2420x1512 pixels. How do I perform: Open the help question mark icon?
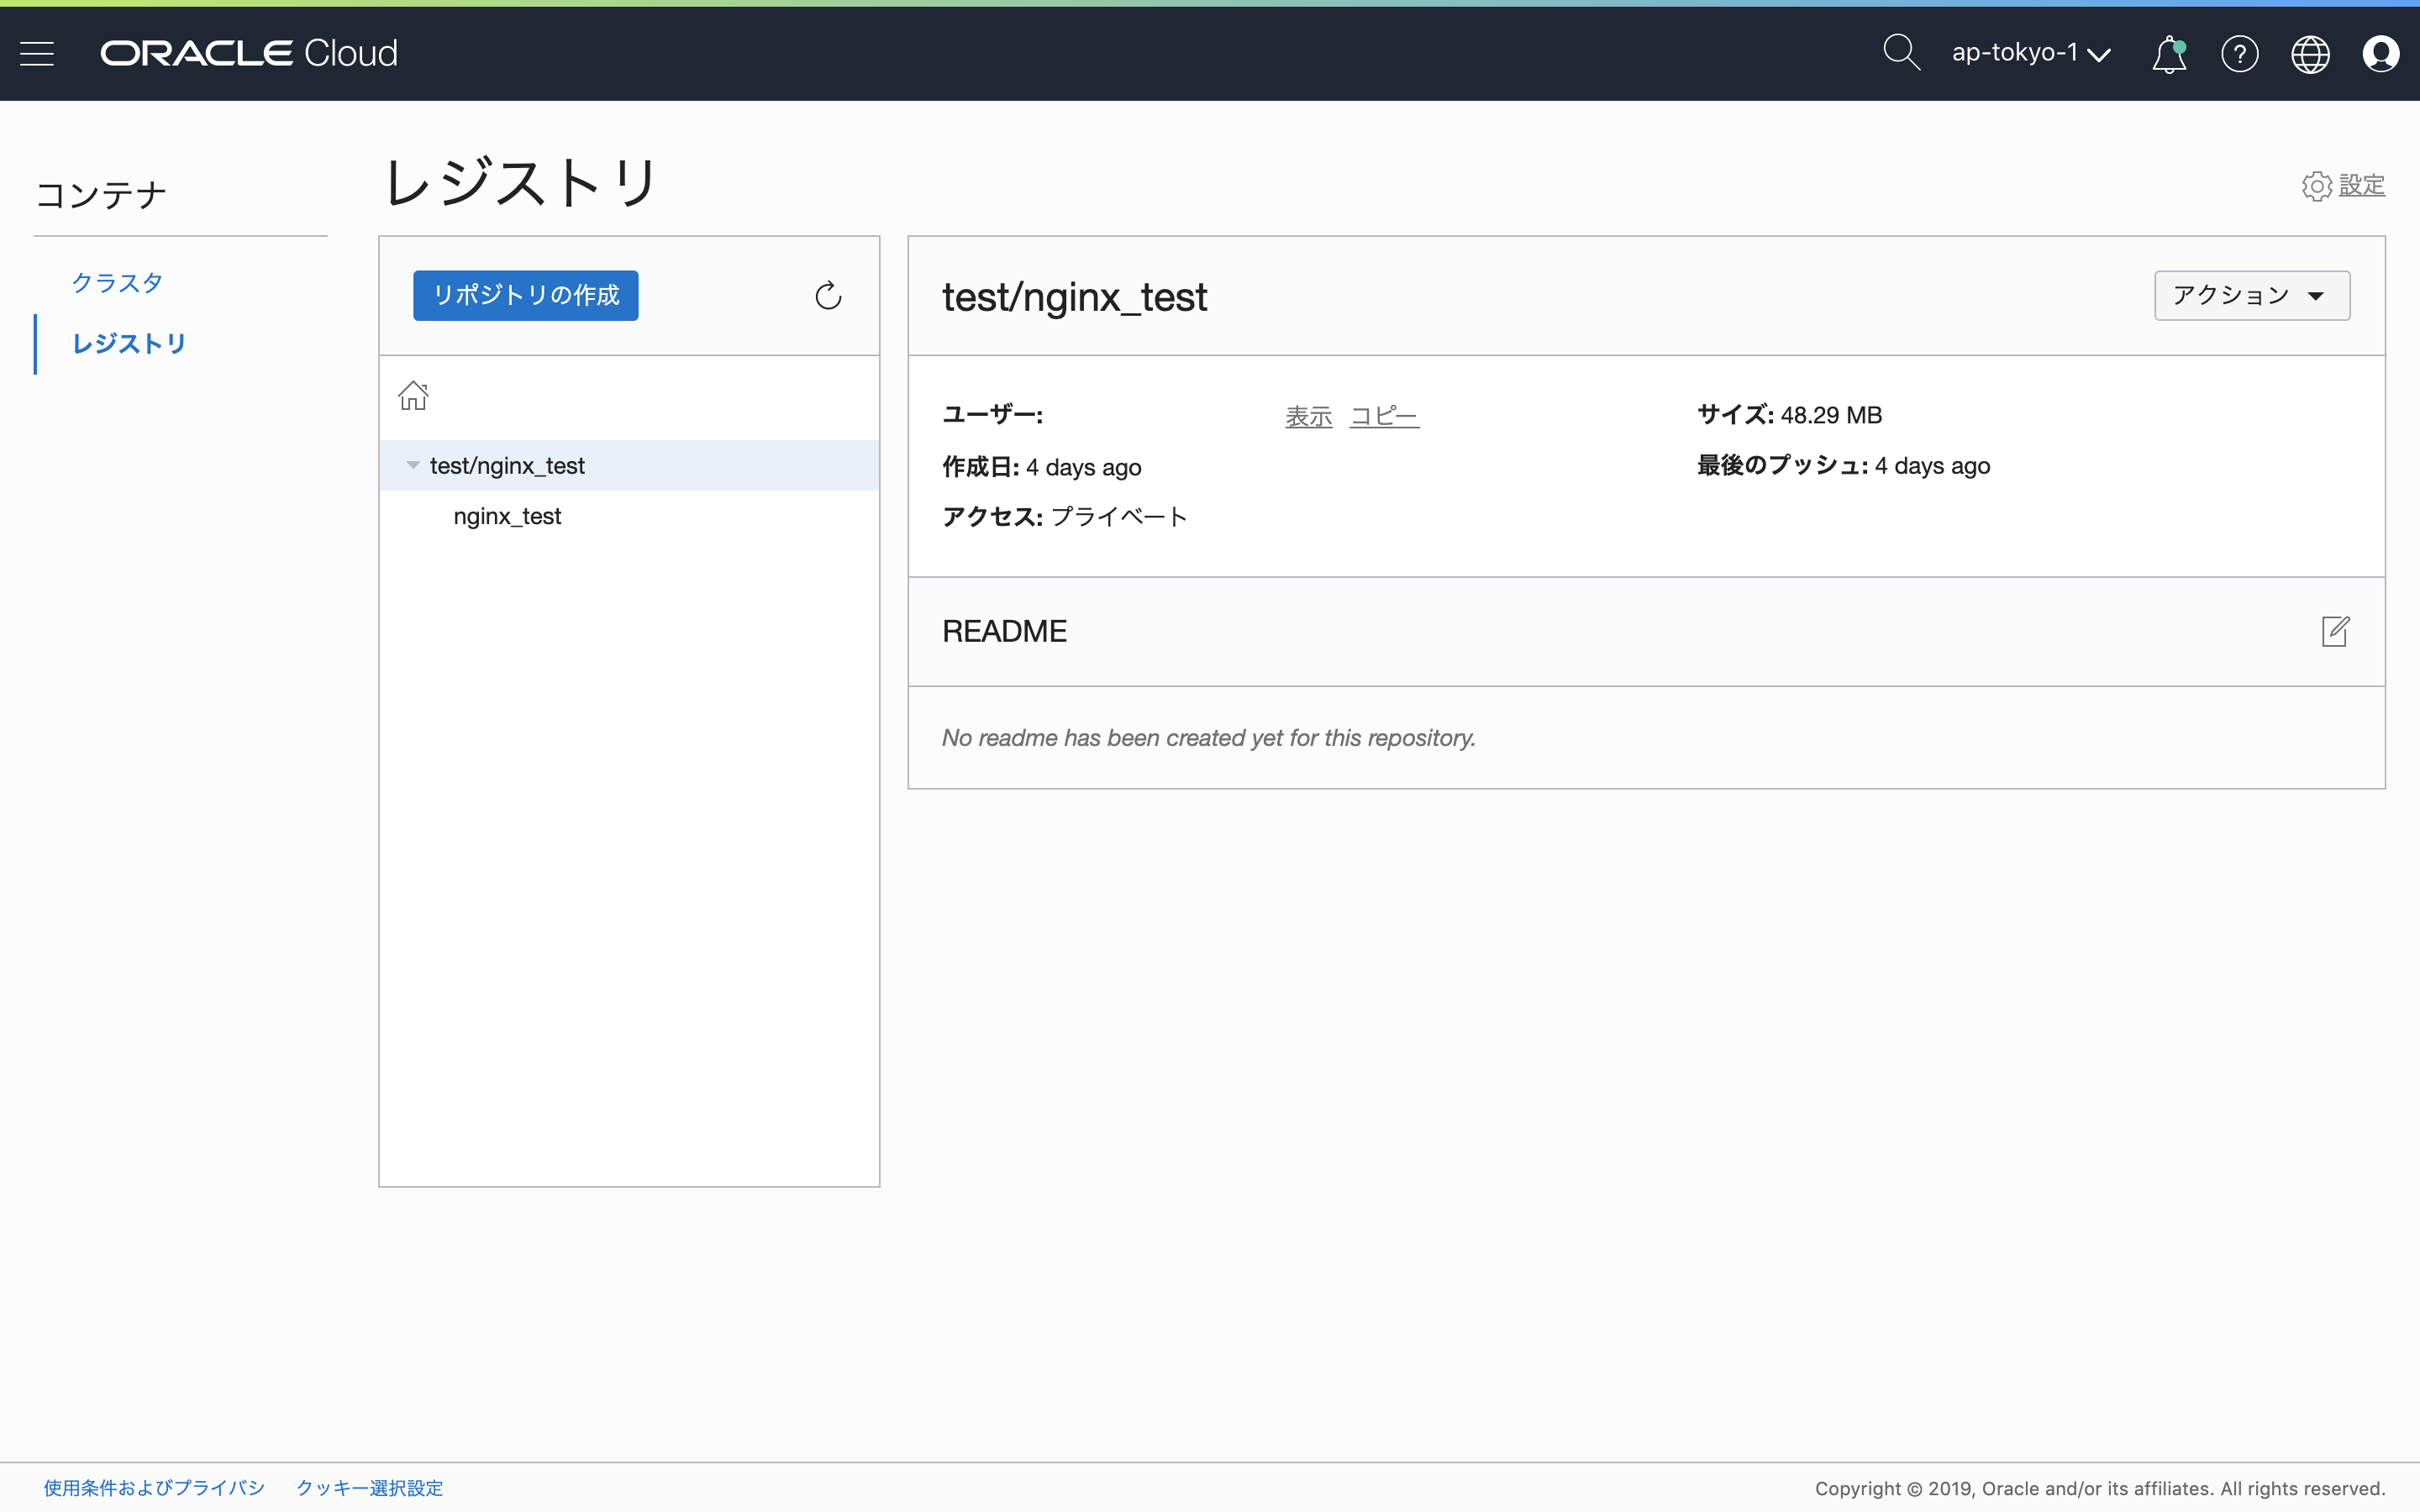pyautogui.click(x=2239, y=53)
